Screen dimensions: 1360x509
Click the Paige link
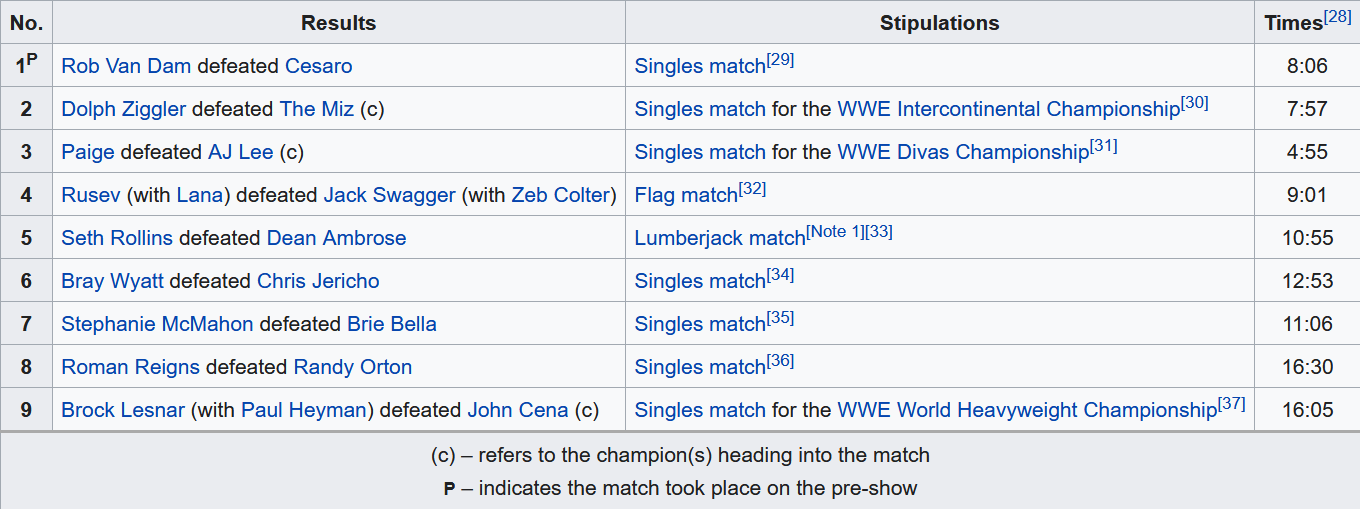[88, 152]
